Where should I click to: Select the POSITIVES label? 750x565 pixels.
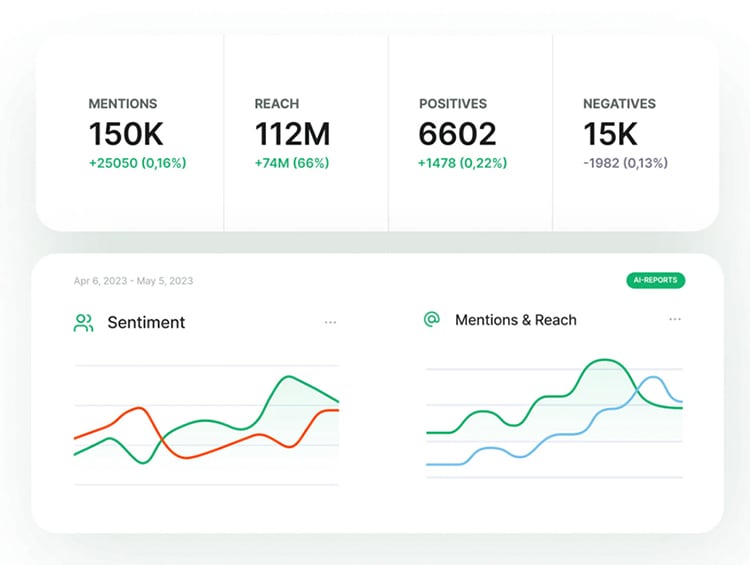tap(453, 104)
